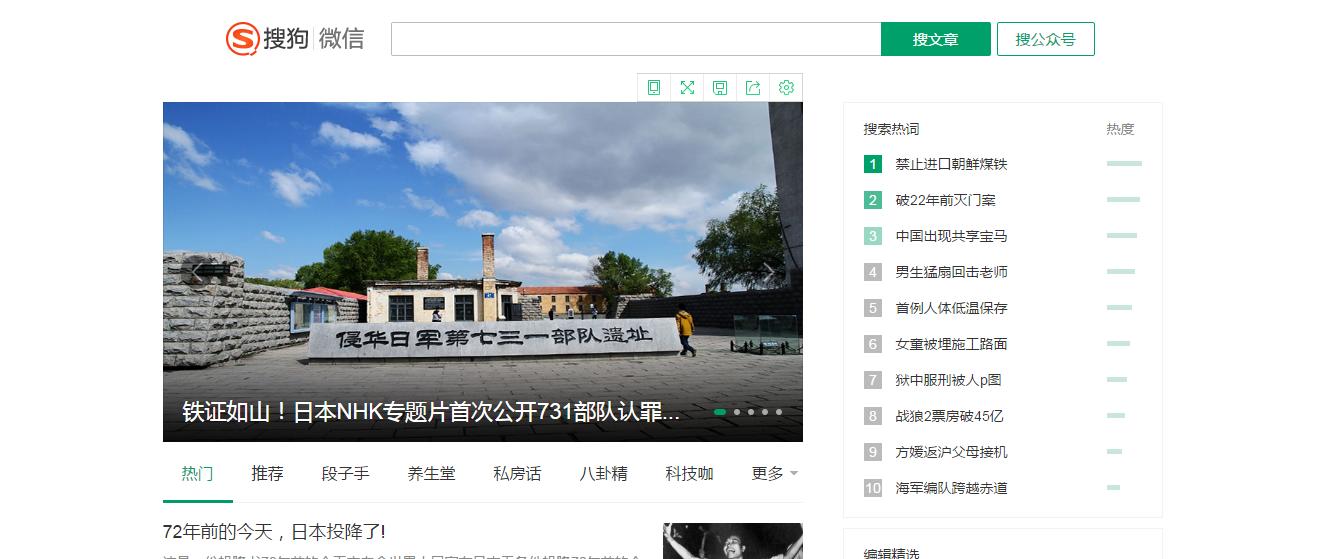Switch to the 私房话 tab

tap(518, 473)
